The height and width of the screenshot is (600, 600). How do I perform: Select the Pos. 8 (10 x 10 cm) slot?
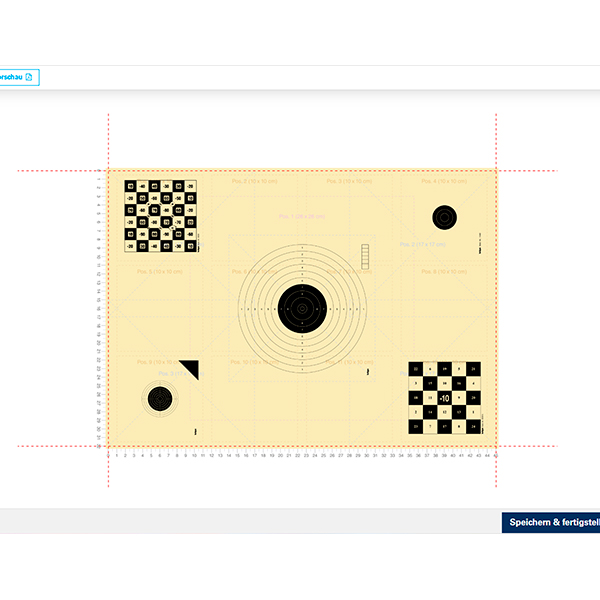pos(443,272)
